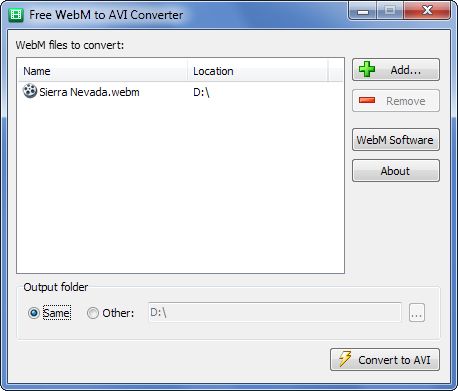The height and width of the screenshot is (391, 458).
Task: Sort the file list by Location column
Action: pos(258,71)
